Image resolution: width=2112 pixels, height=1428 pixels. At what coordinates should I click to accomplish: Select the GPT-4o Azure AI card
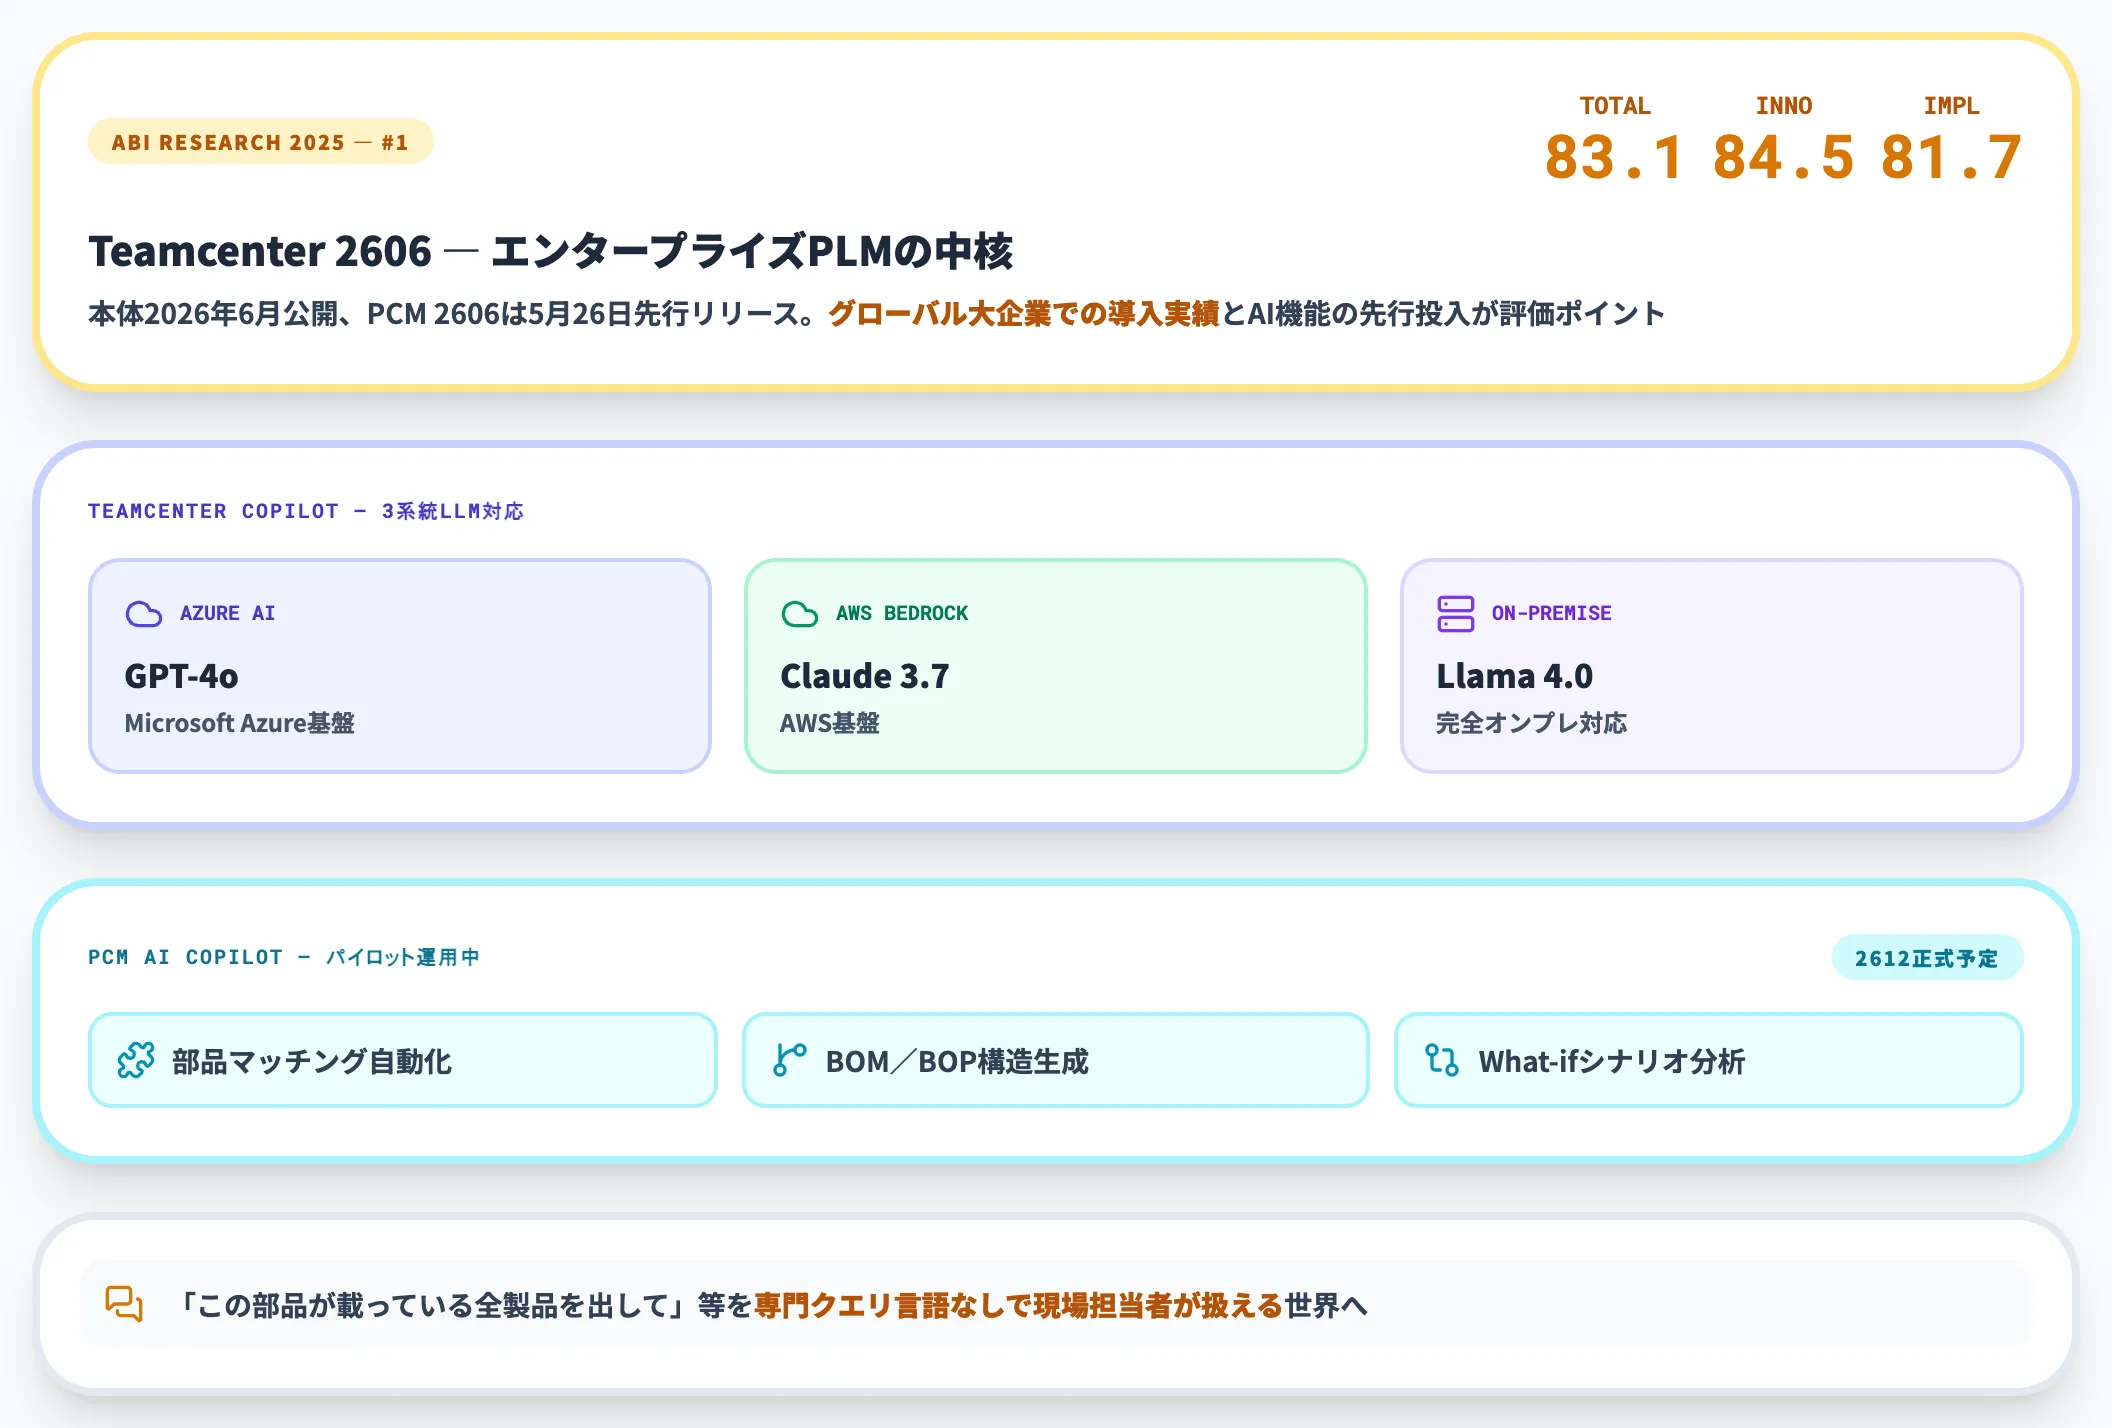point(400,666)
